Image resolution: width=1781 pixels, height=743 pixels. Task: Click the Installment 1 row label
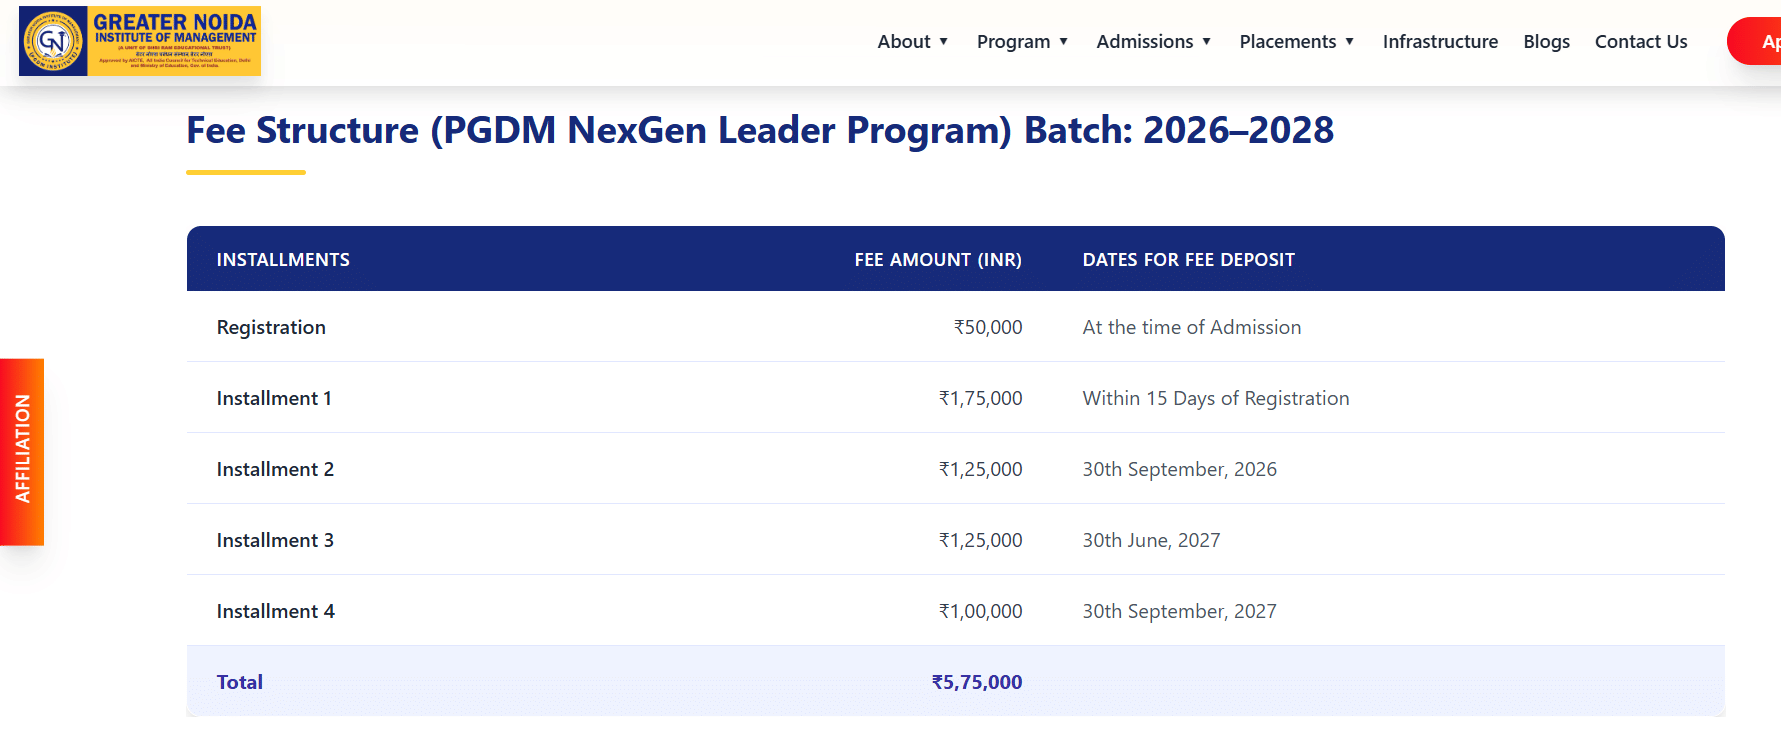274,399
